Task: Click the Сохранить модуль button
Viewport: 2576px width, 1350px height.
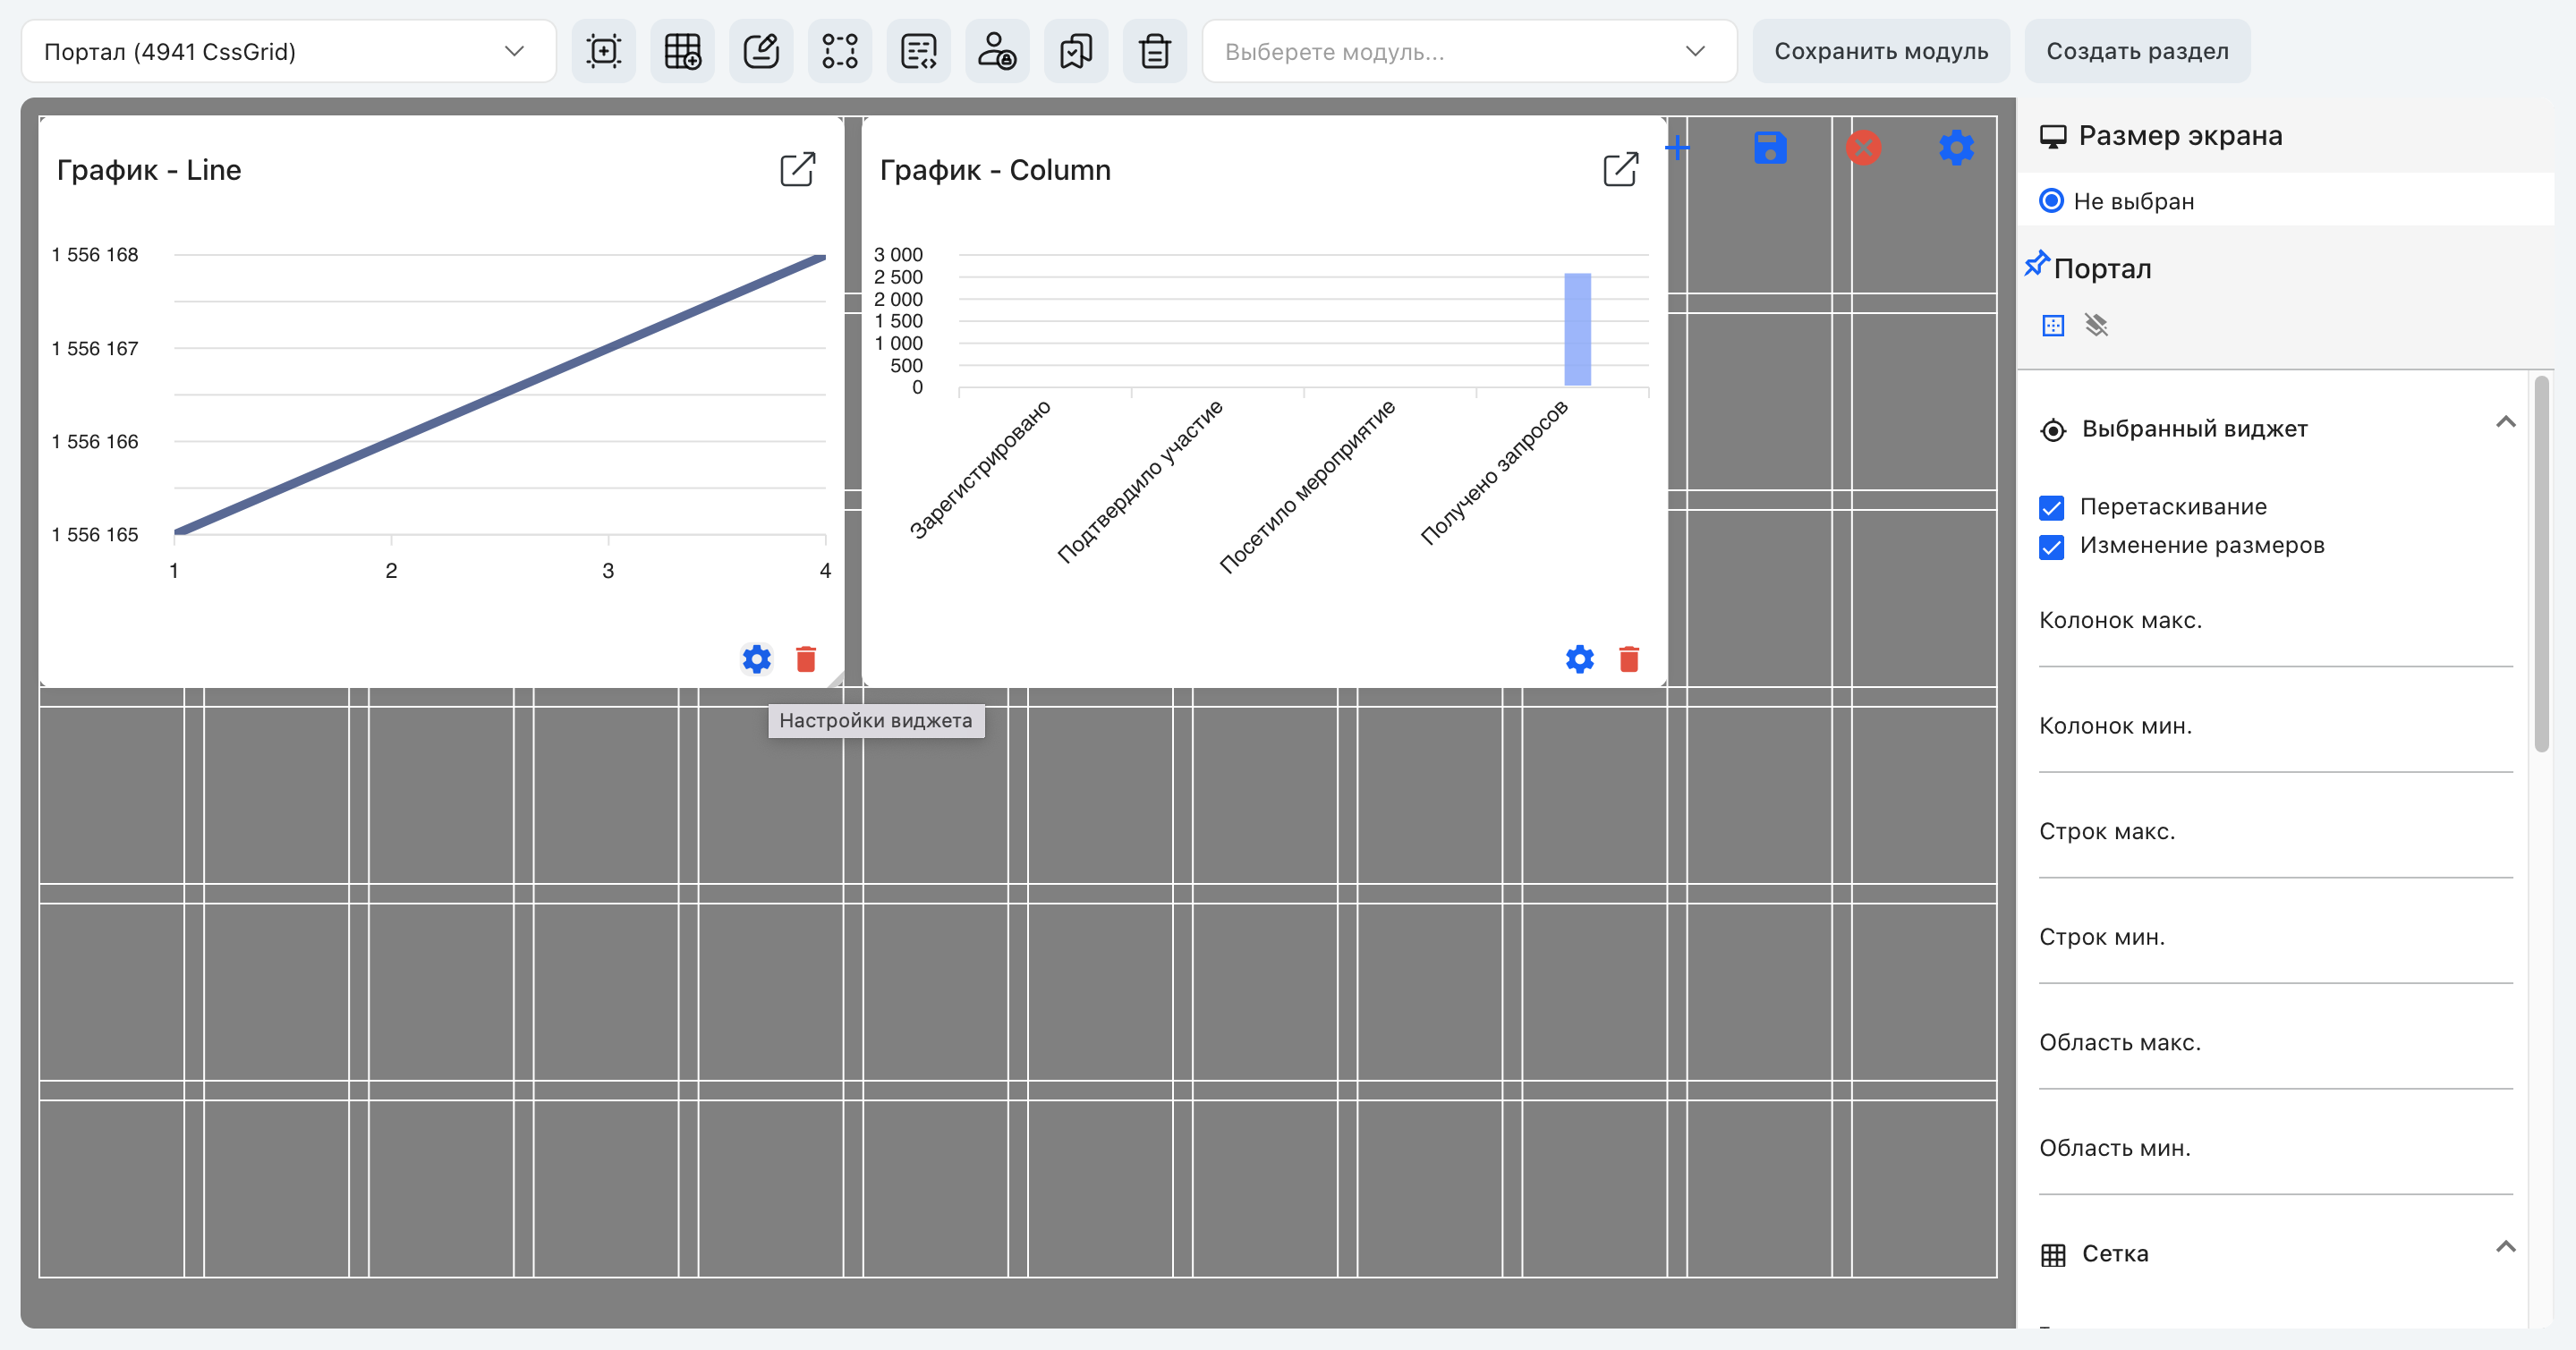Action: 1881,51
